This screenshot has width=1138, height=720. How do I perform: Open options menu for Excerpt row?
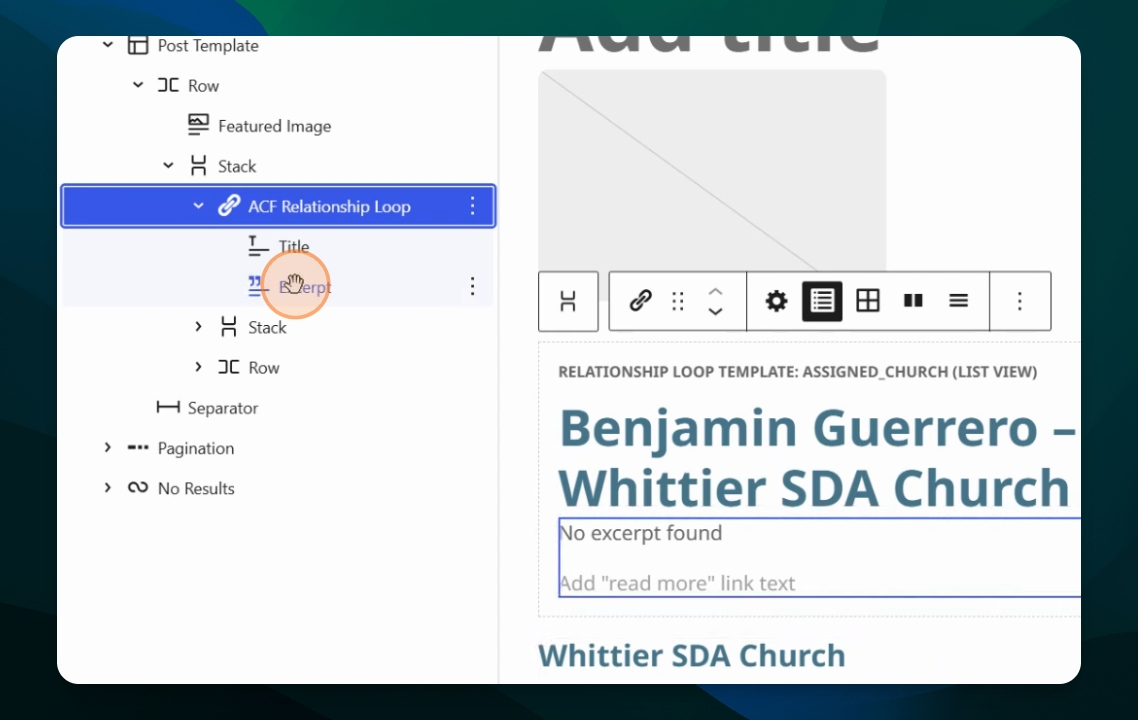coord(472,286)
